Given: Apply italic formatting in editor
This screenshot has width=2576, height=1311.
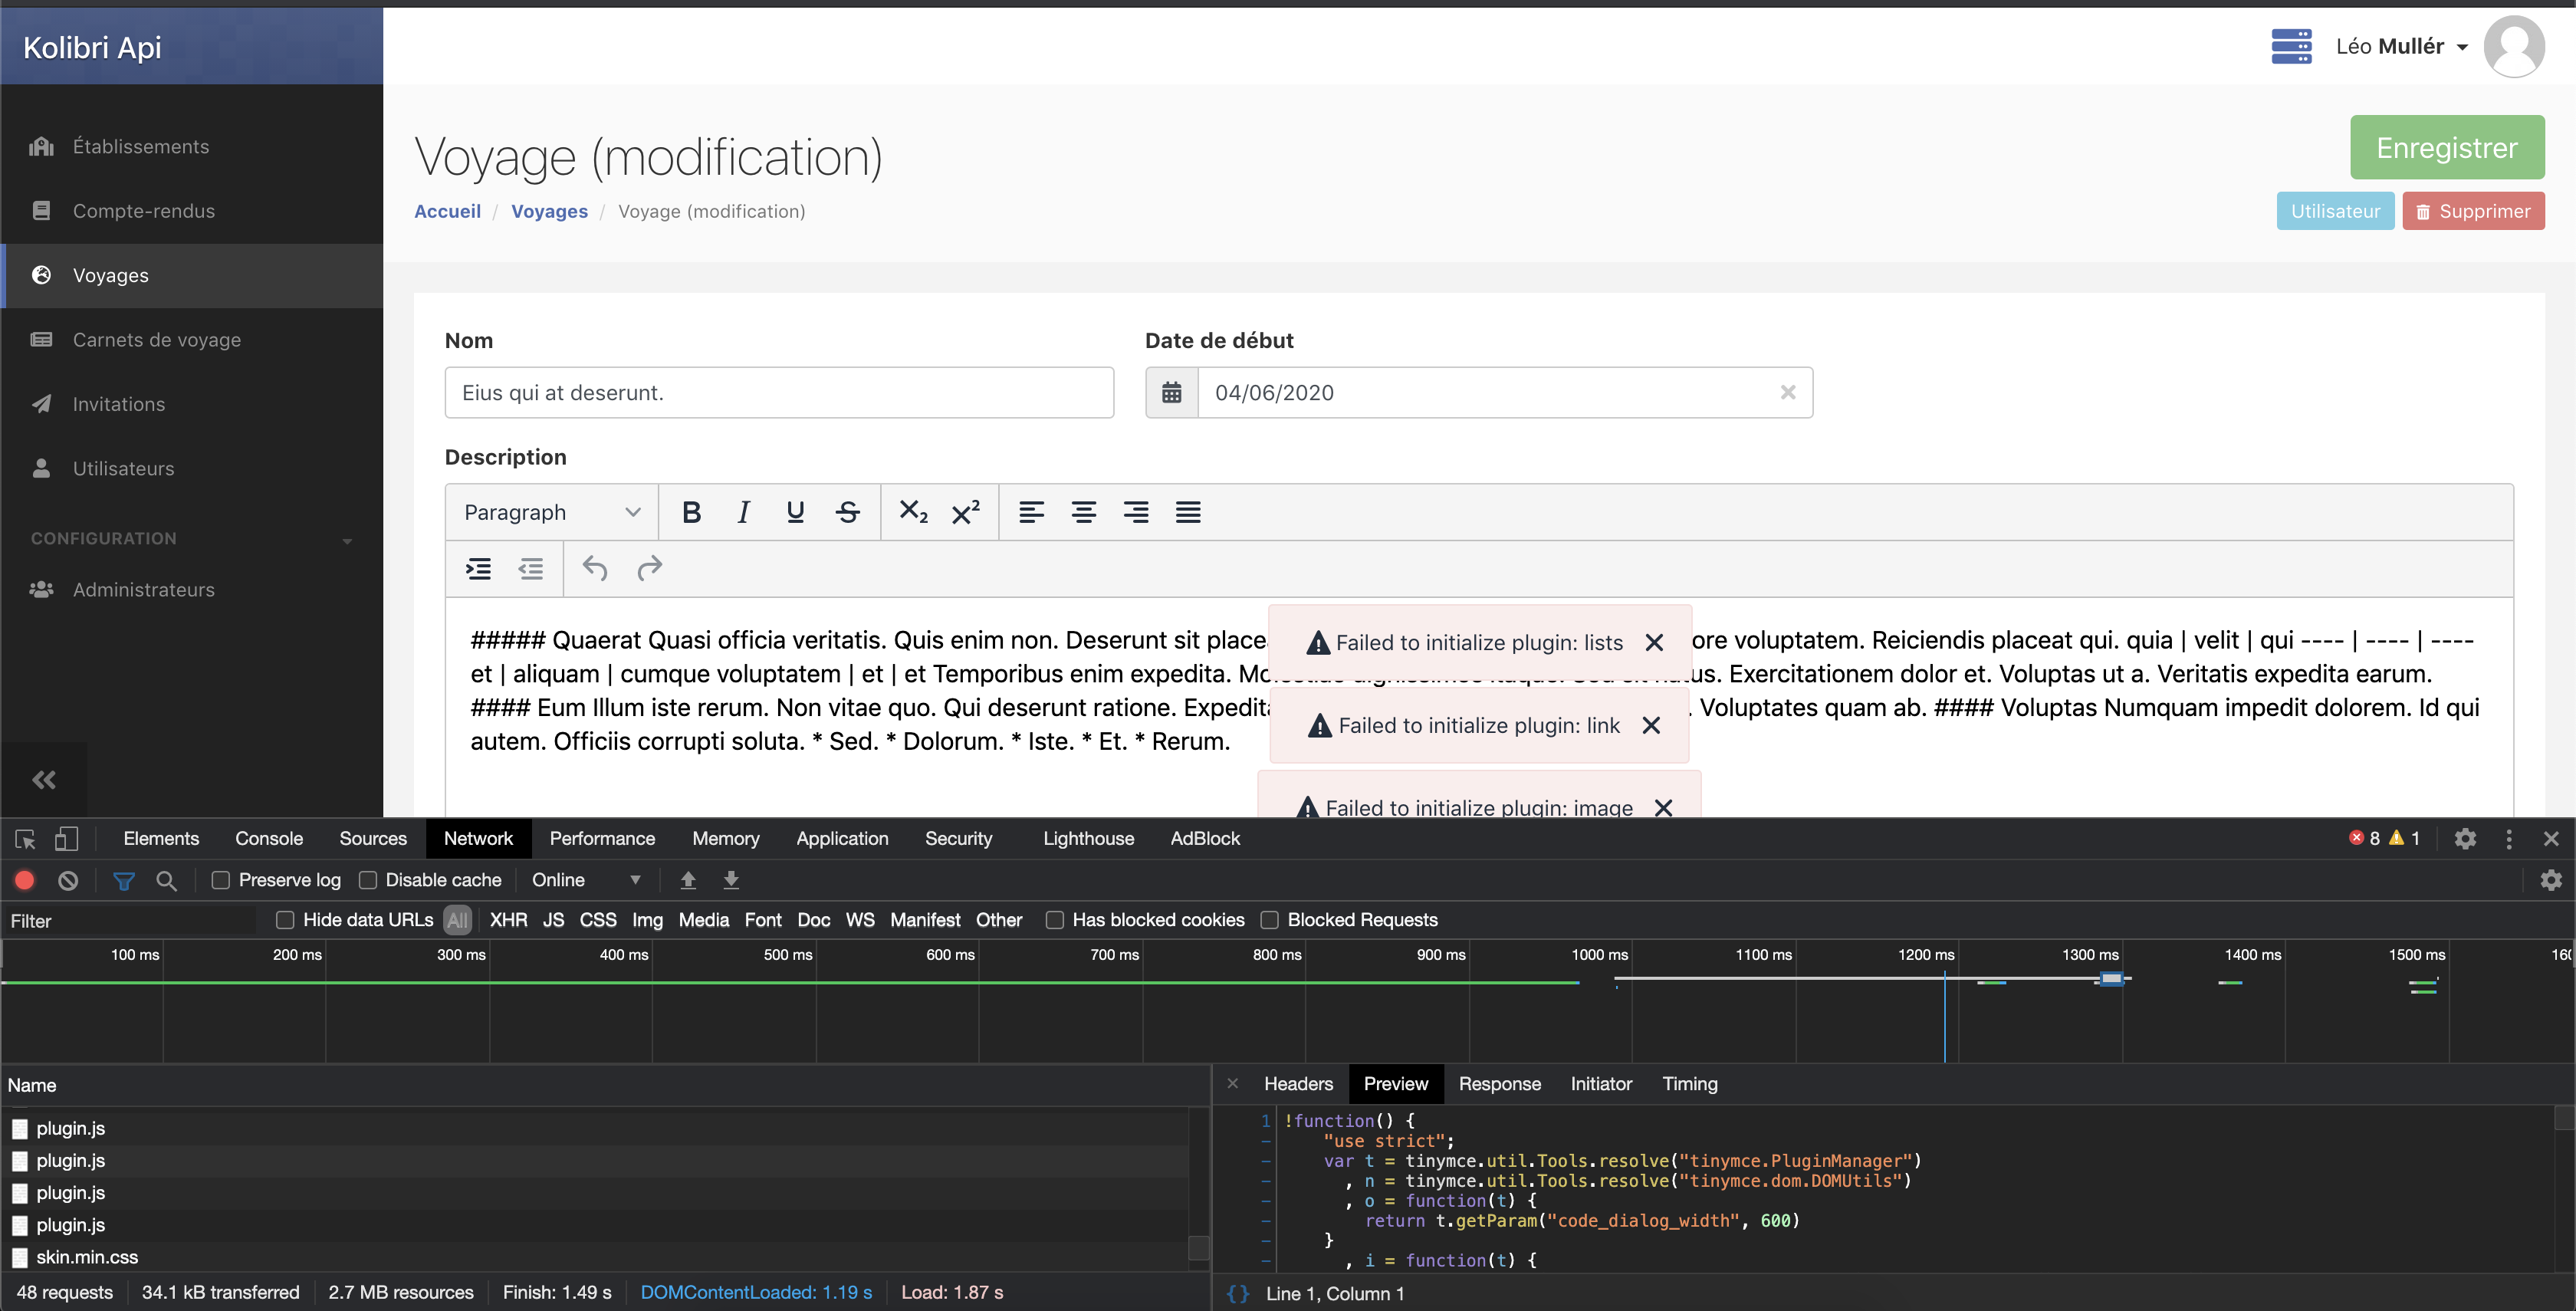Looking at the screenshot, I should [743, 512].
